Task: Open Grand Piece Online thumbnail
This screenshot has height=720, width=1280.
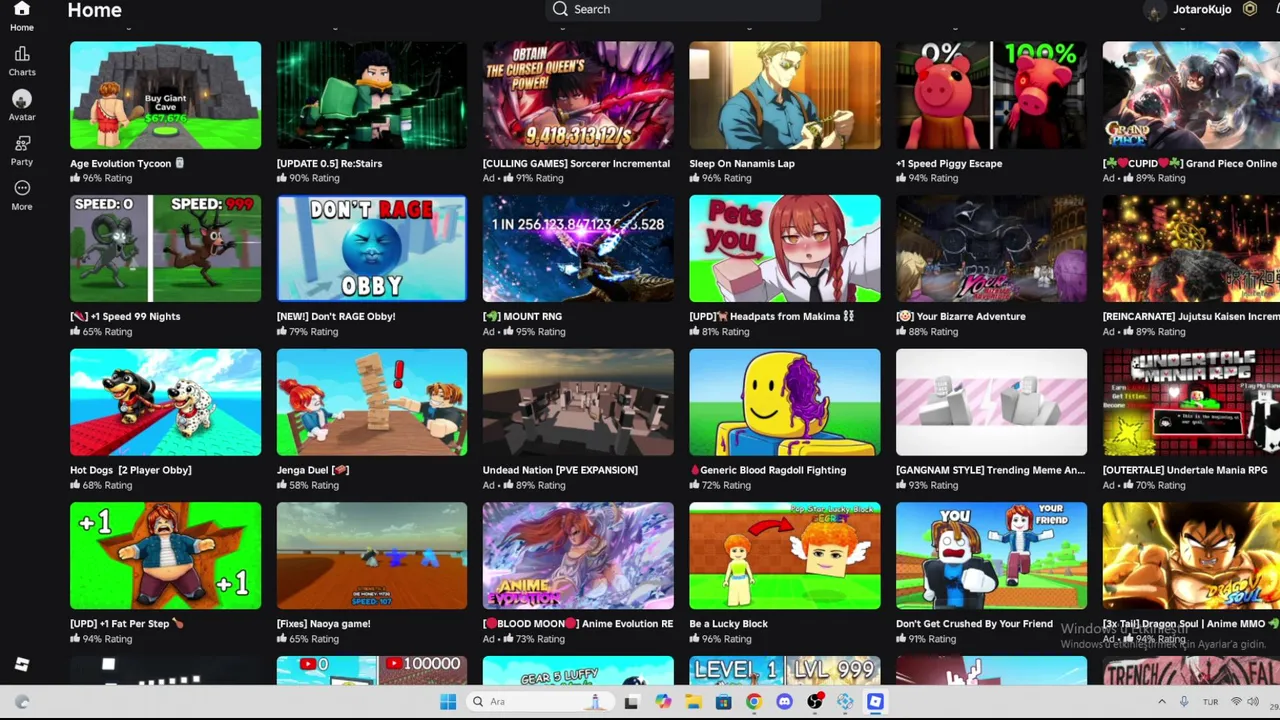Action: tap(1191, 95)
